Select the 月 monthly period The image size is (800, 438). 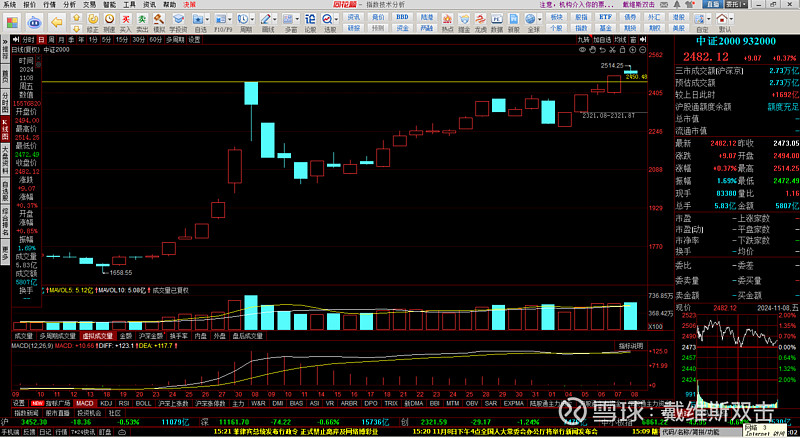point(61,40)
